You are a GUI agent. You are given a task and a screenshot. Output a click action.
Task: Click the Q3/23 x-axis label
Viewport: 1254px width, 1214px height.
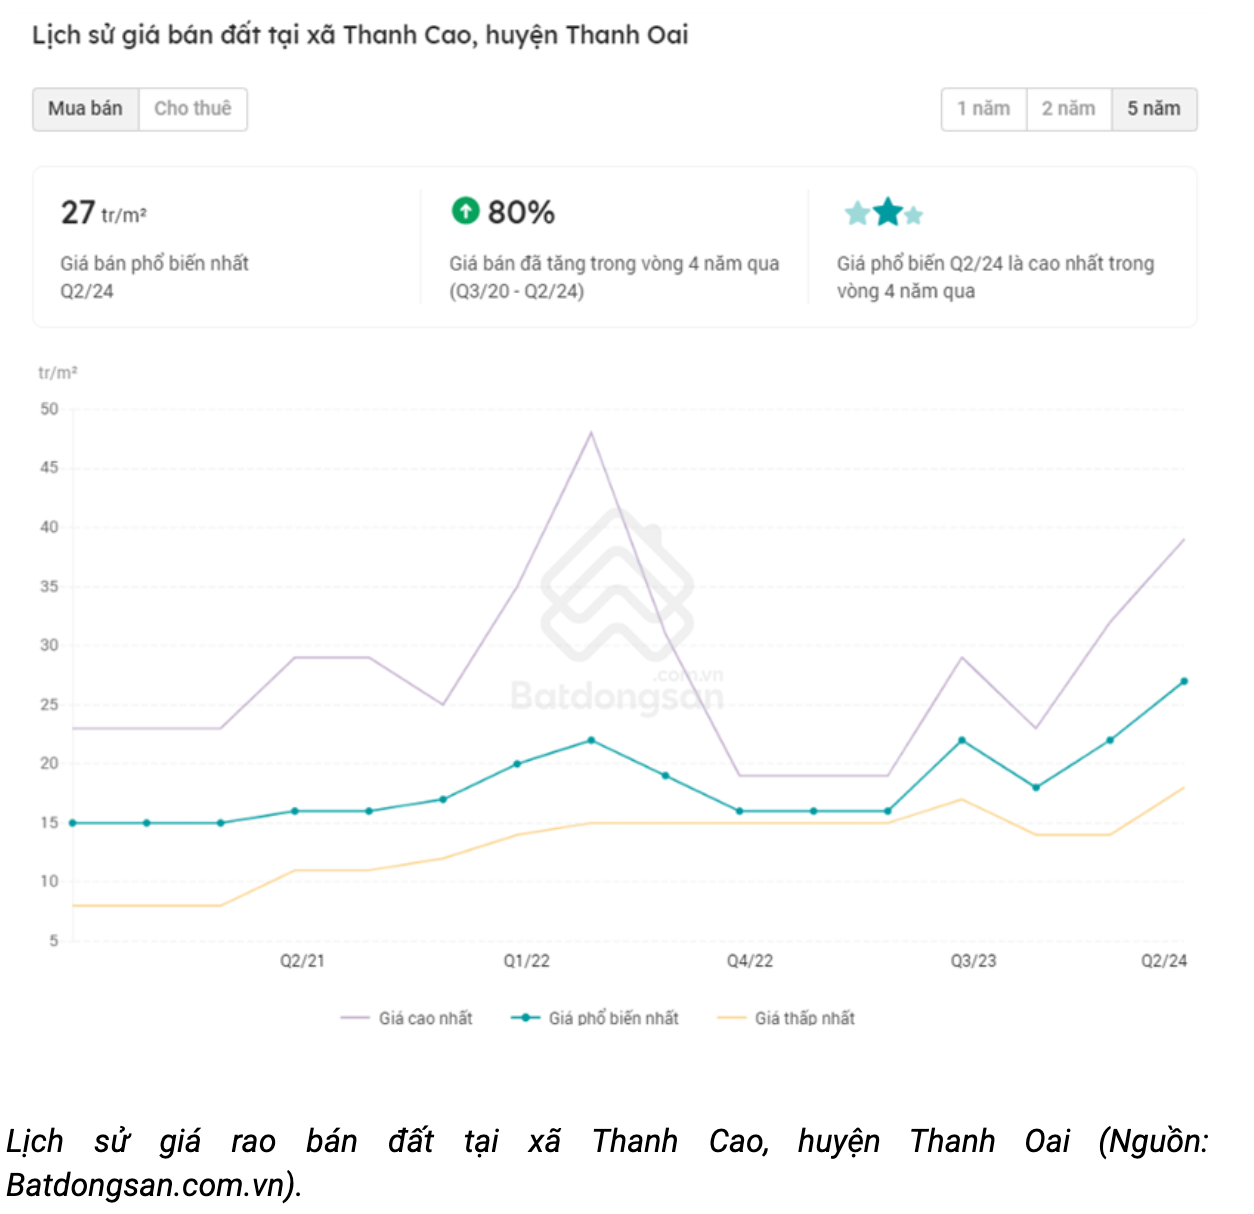[973, 961]
